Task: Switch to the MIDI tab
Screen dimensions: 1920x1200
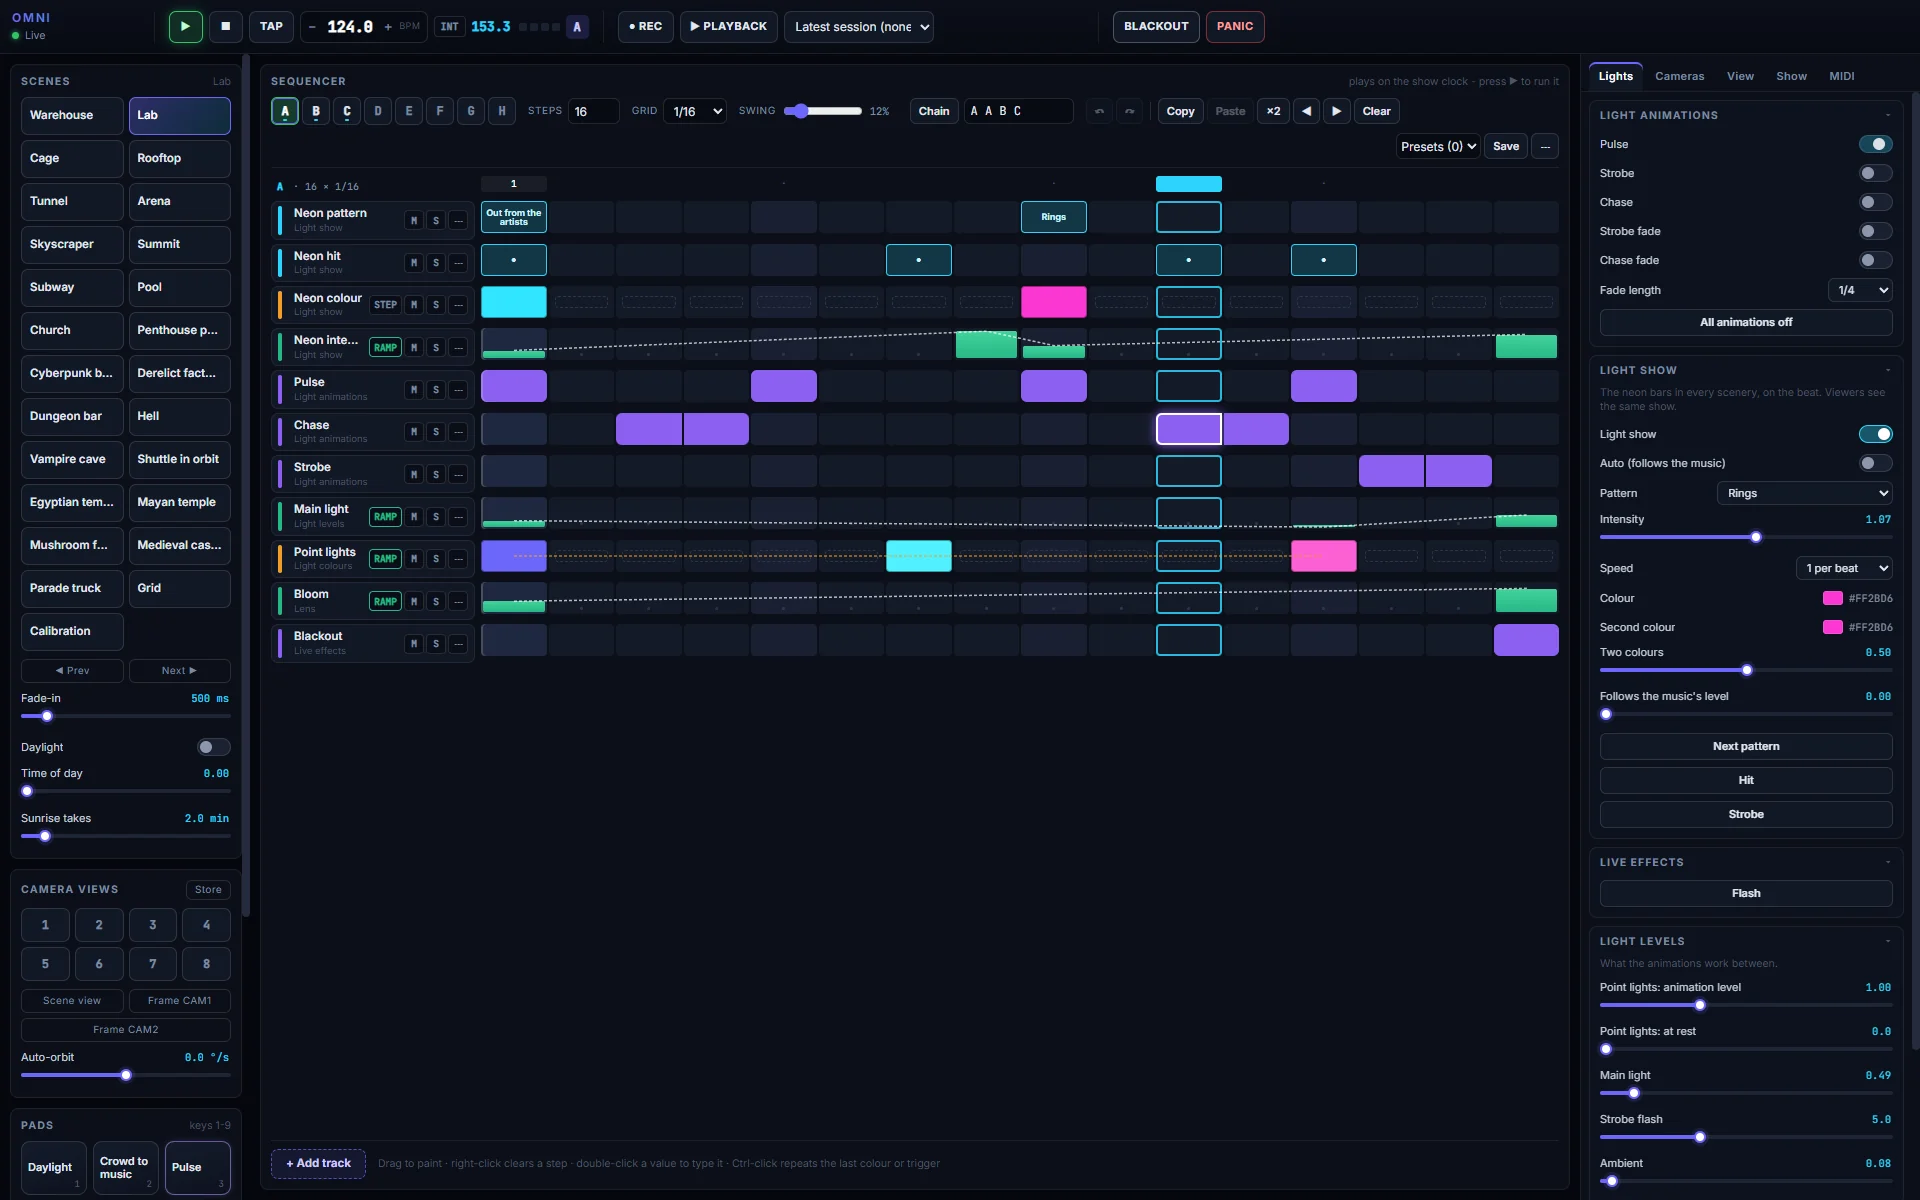Action: pos(1842,76)
